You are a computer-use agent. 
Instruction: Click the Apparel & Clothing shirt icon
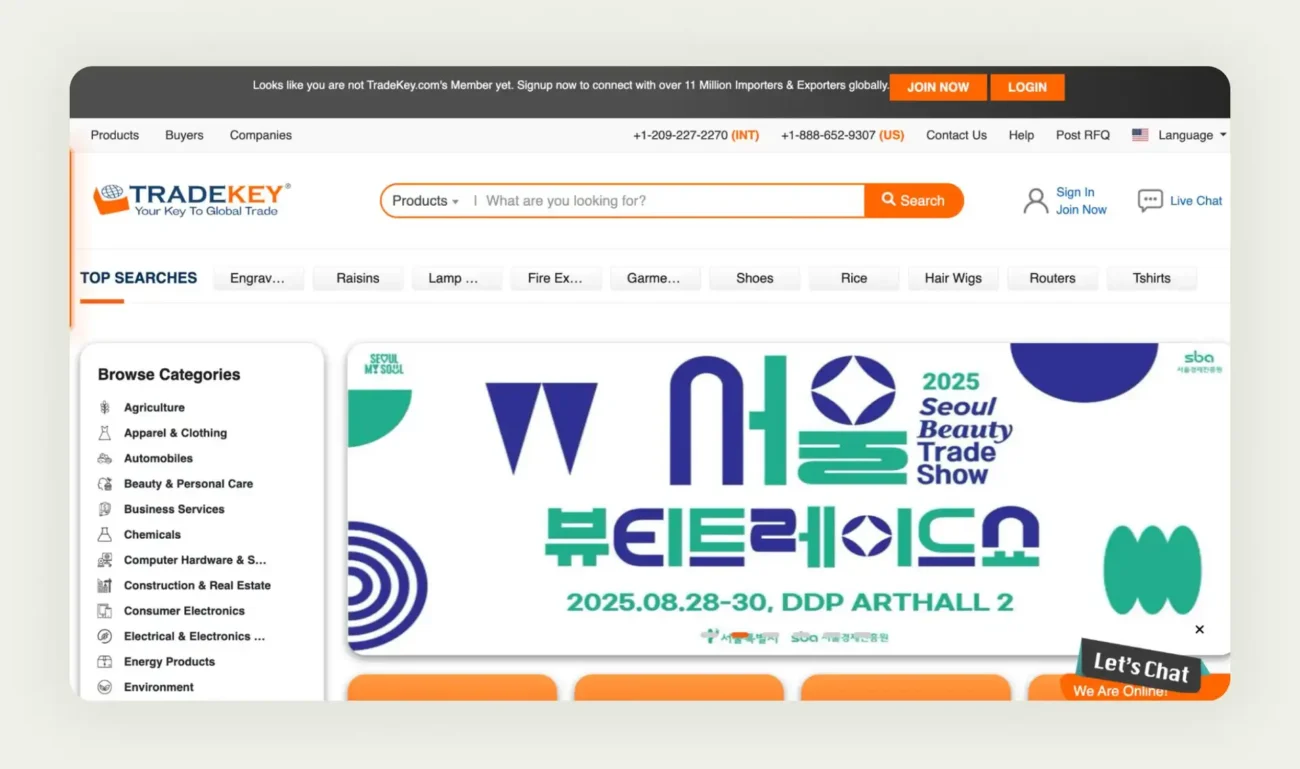pyautogui.click(x=103, y=432)
